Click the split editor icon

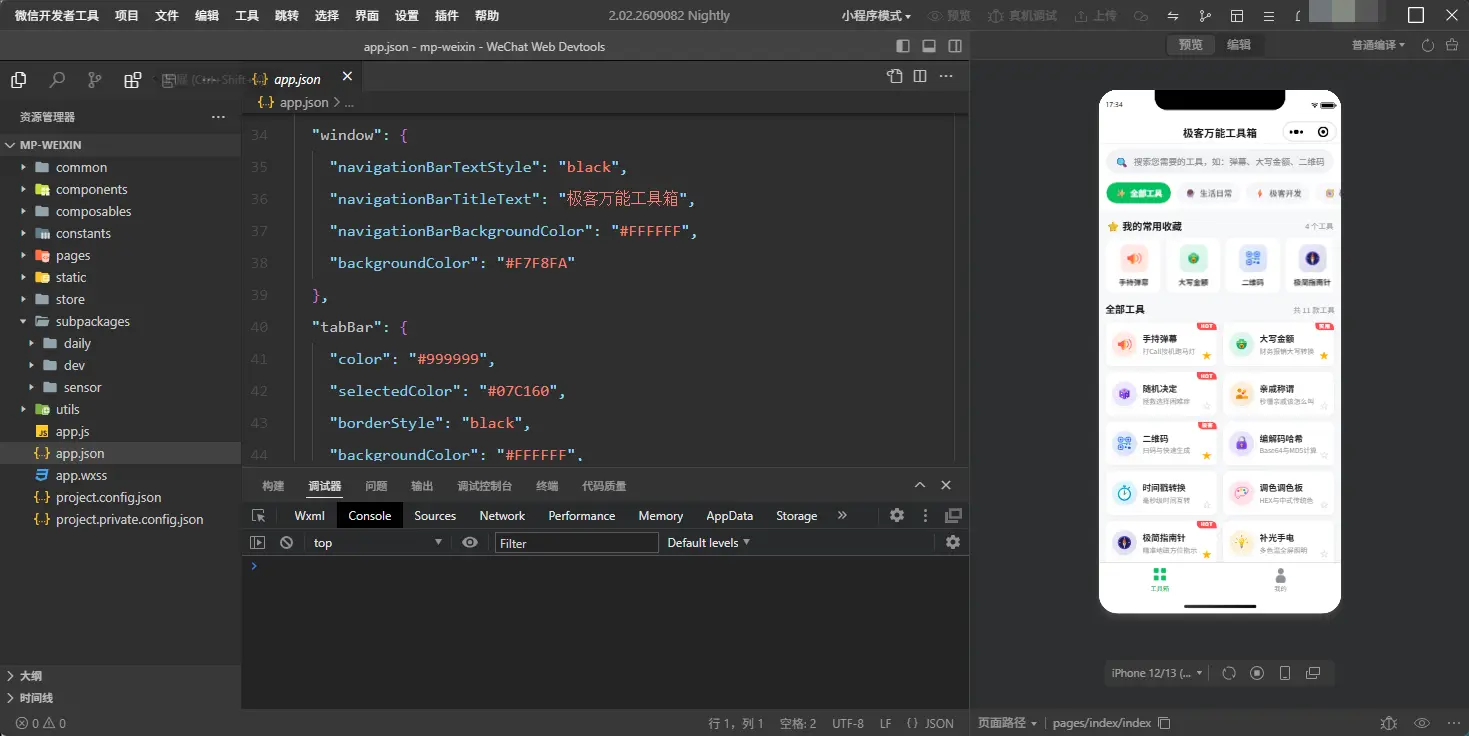tap(920, 76)
